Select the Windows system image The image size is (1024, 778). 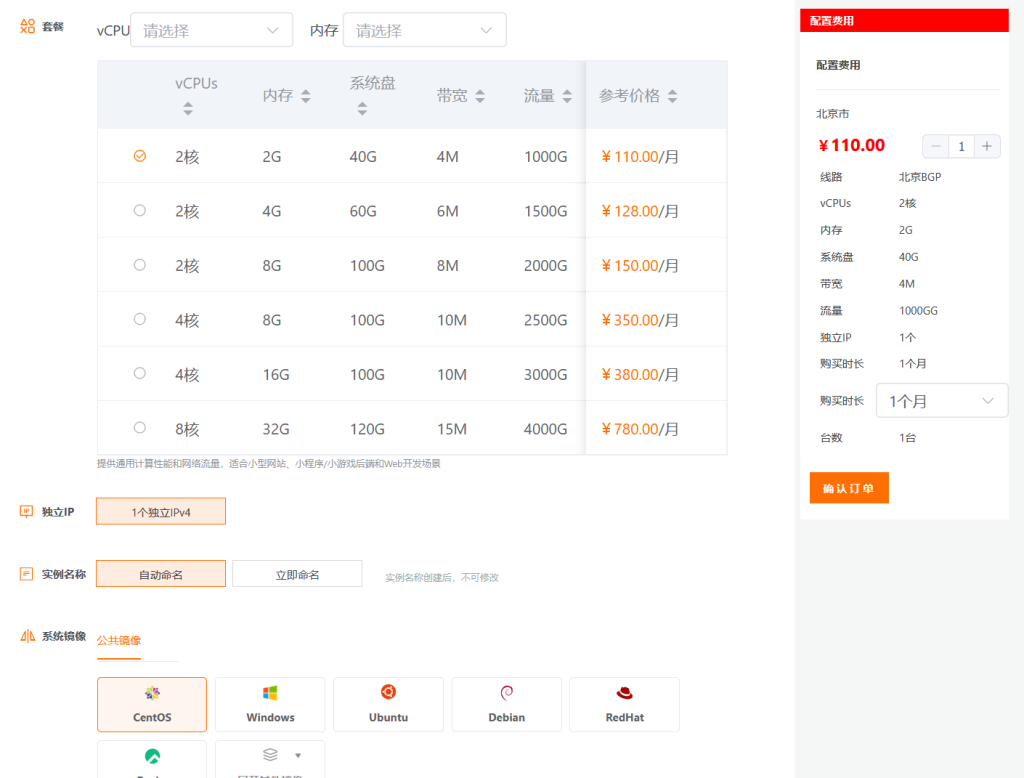(269, 704)
